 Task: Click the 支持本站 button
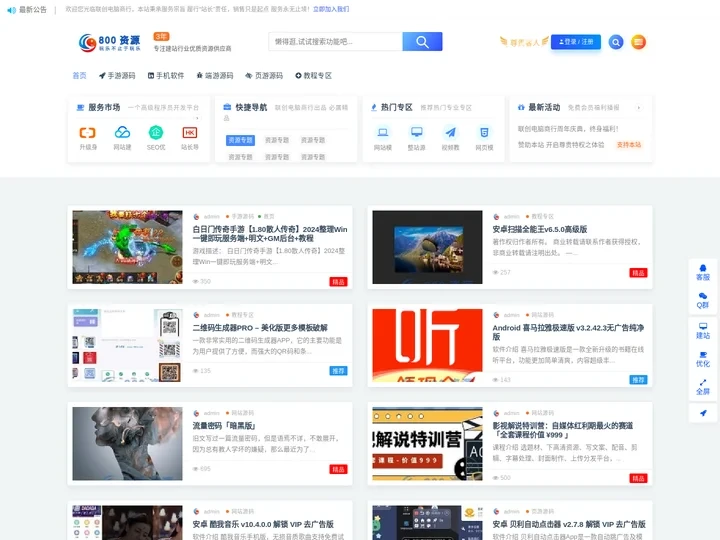click(x=629, y=145)
